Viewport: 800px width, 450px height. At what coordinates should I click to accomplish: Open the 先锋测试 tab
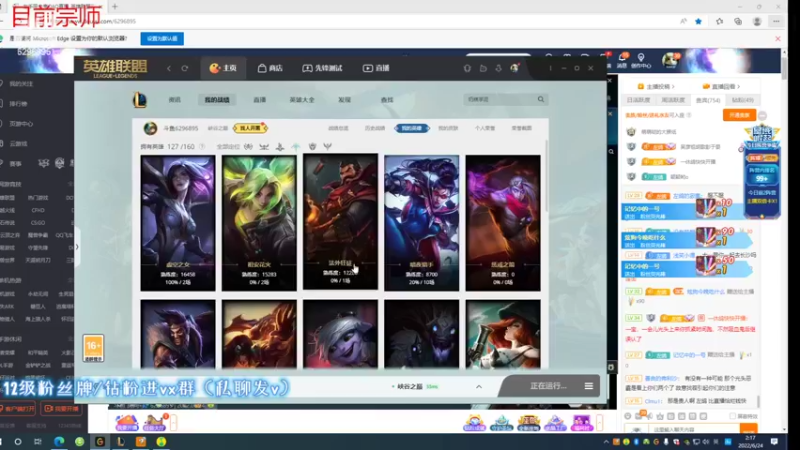pyautogui.click(x=322, y=68)
